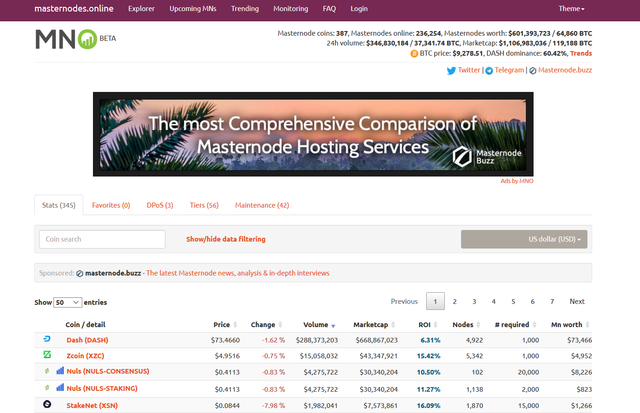Click the Zcoin logo icon
Screen dimensions: 640x413
47,355
